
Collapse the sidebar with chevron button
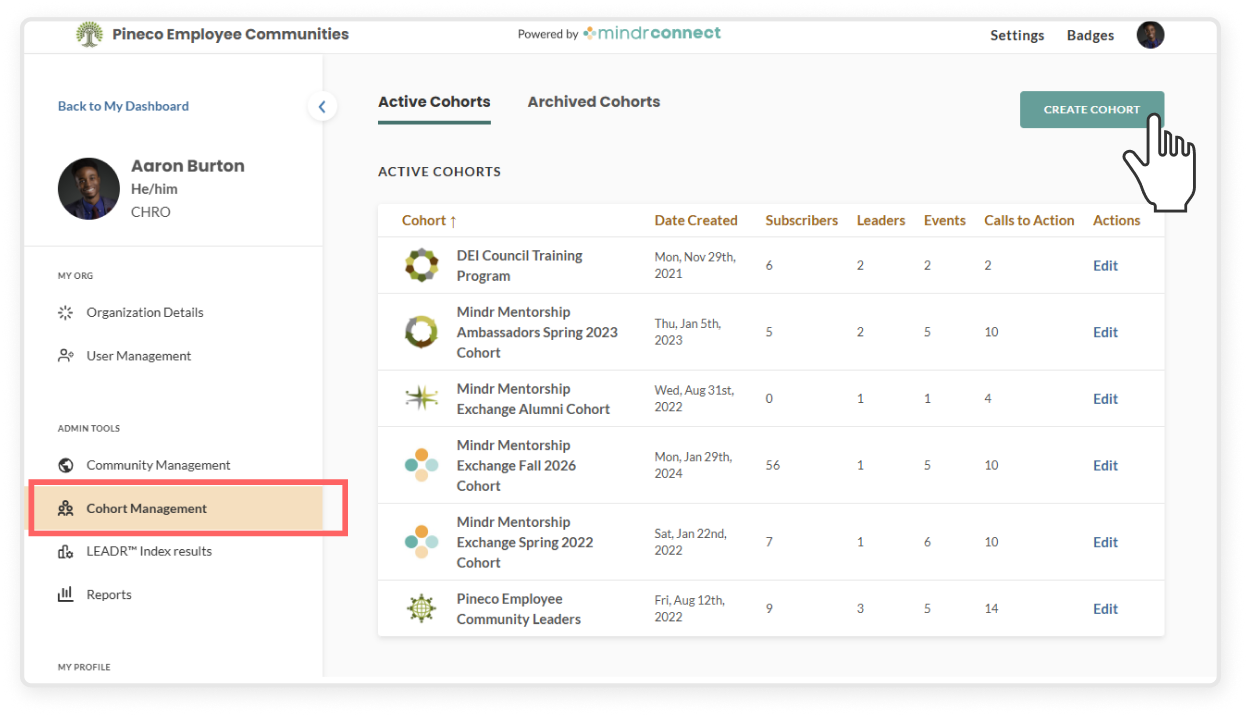(322, 106)
